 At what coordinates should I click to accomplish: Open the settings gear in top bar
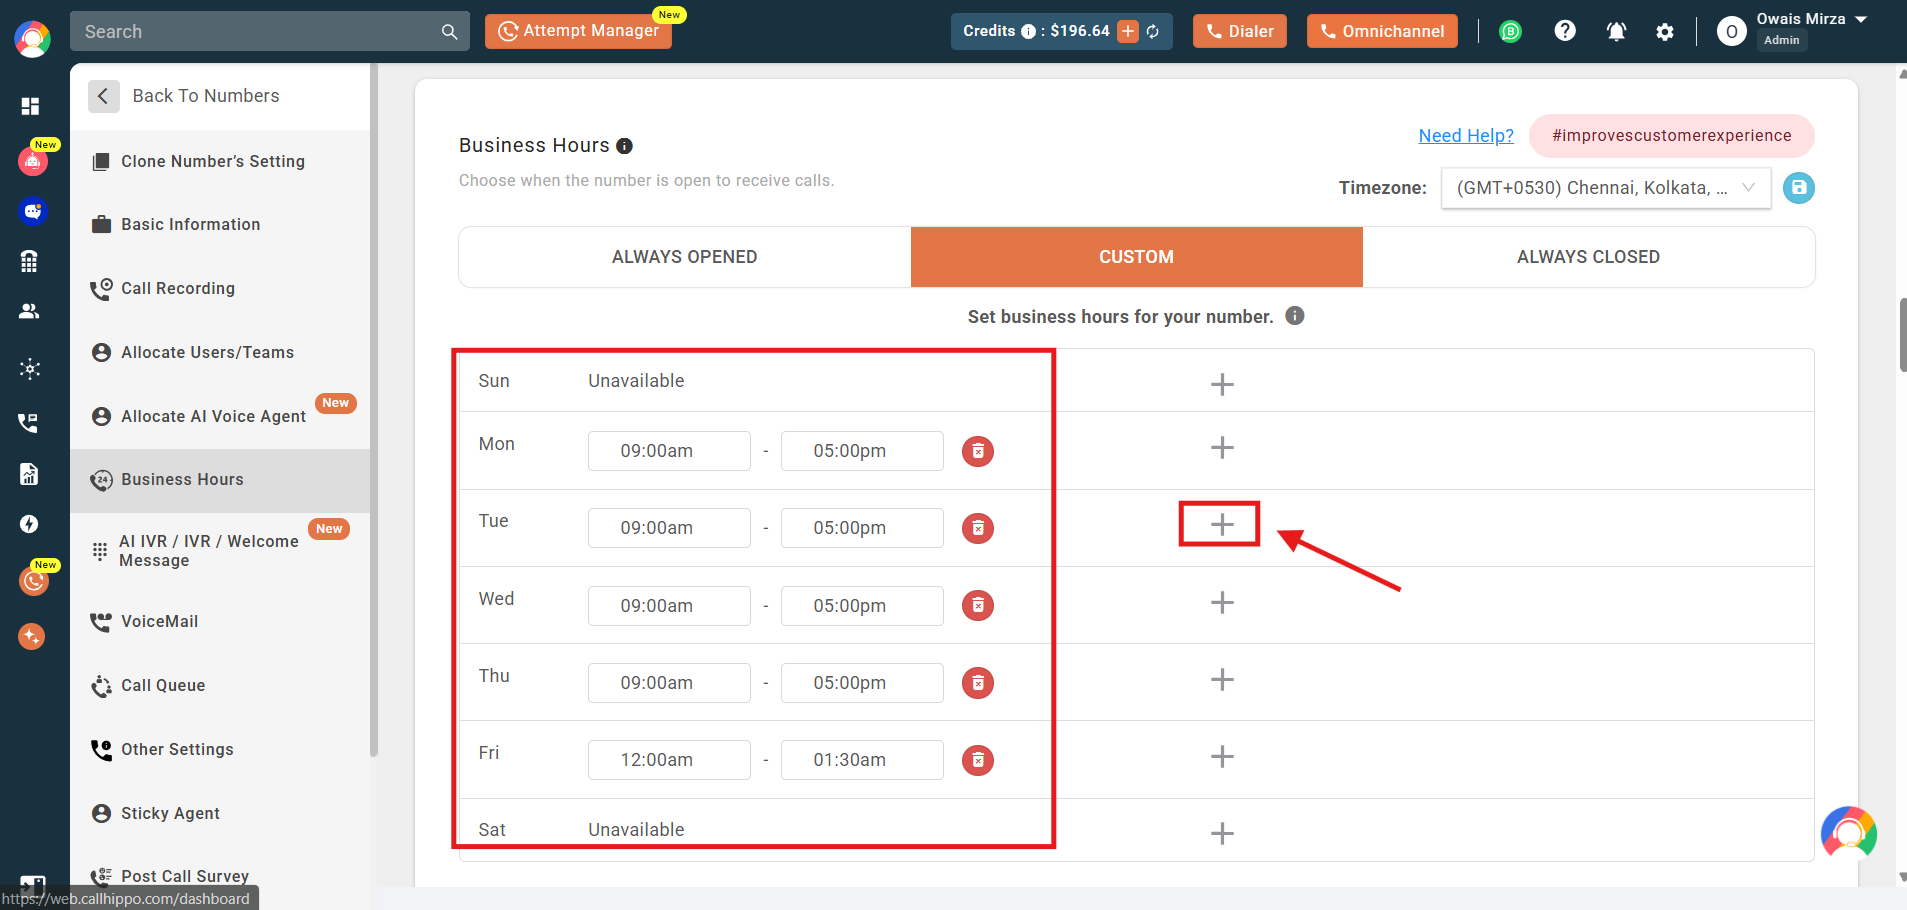coord(1665,32)
